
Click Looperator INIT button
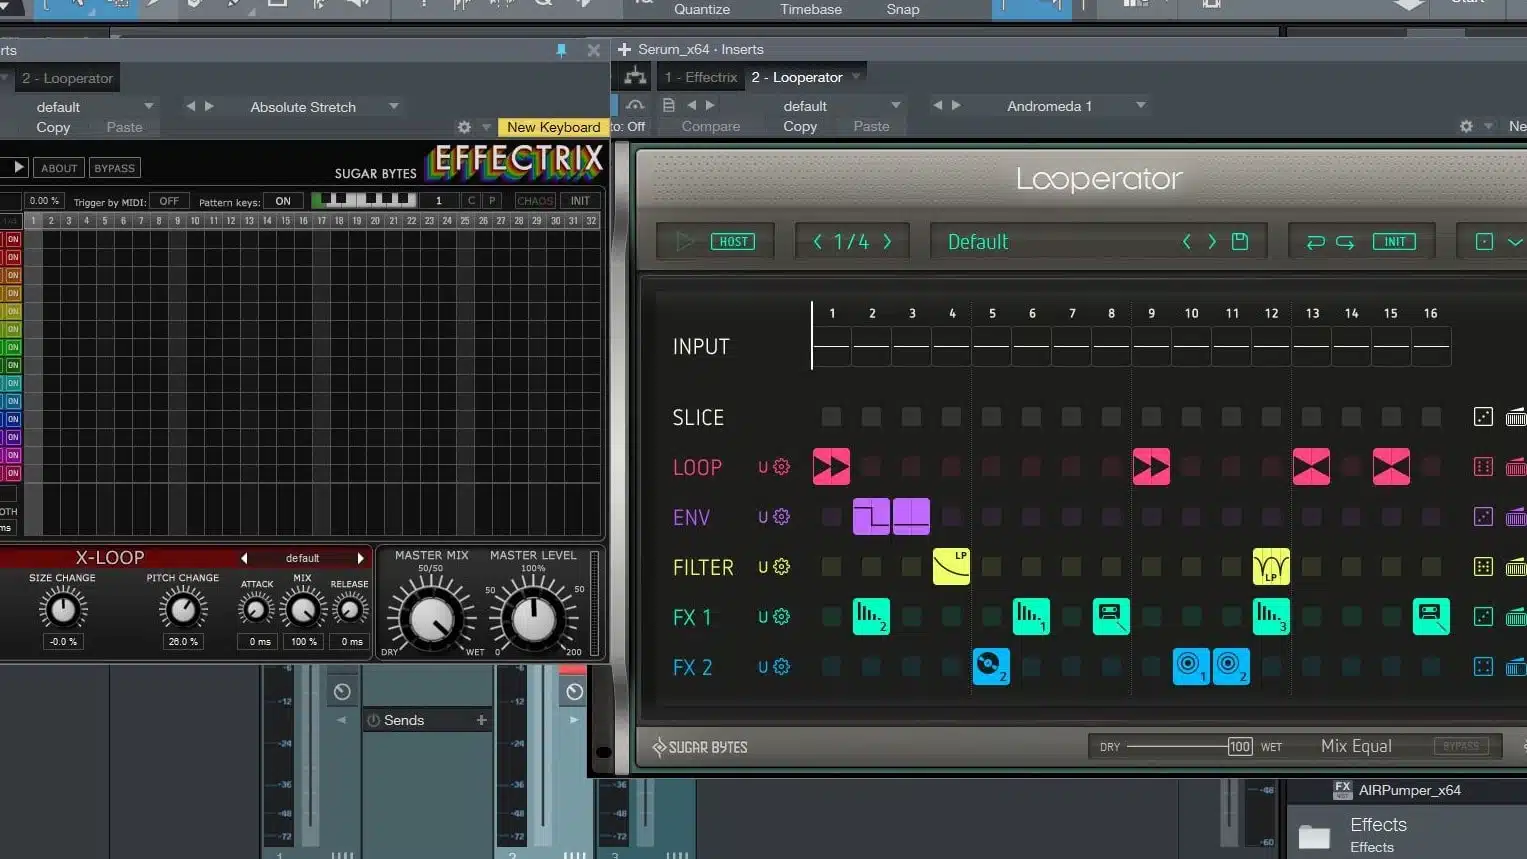1394,242
